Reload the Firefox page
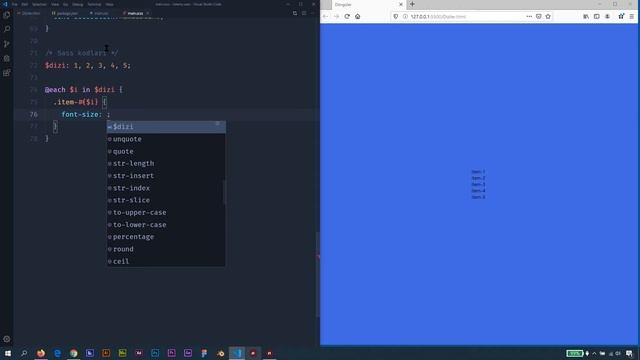The width and height of the screenshot is (640, 360). coord(347,16)
